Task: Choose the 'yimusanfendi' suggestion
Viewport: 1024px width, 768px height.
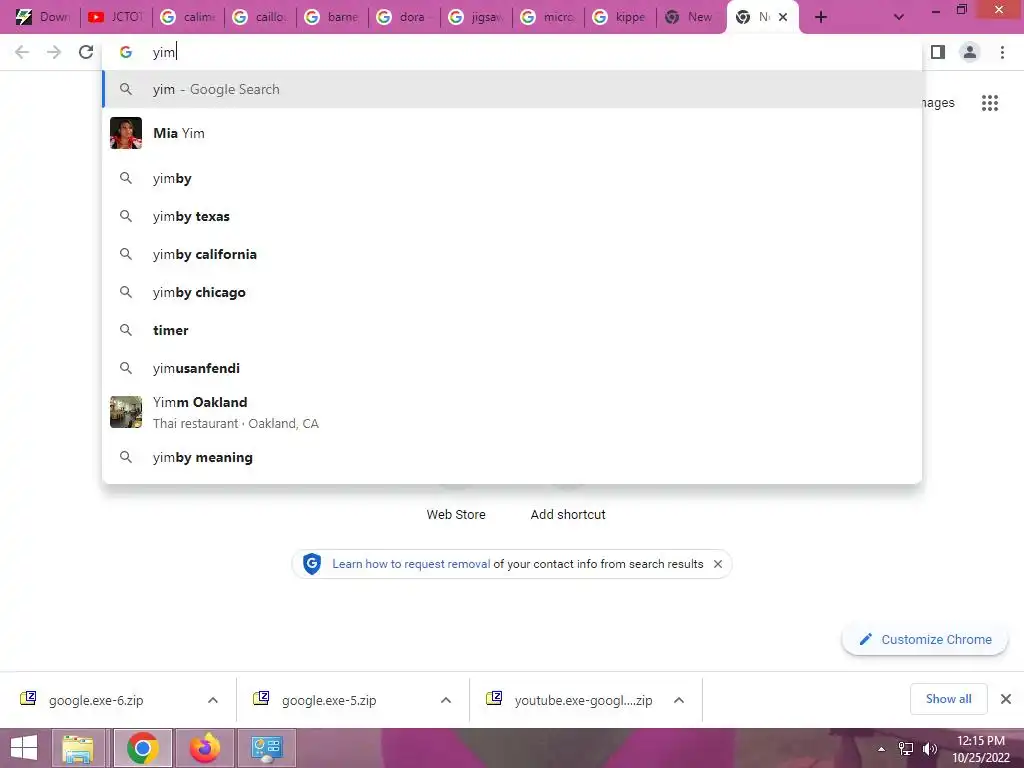Action: click(x=512, y=368)
